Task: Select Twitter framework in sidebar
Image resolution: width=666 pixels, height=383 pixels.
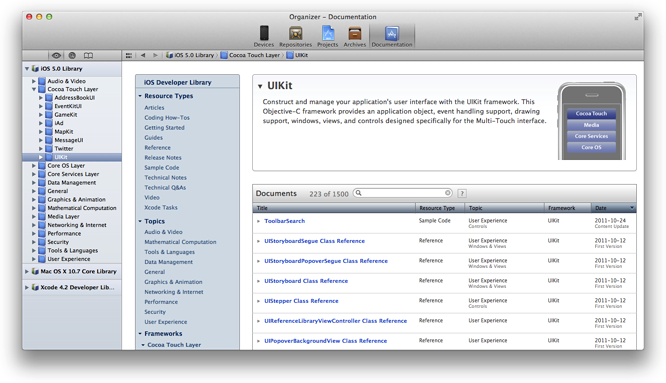Action: [64, 149]
